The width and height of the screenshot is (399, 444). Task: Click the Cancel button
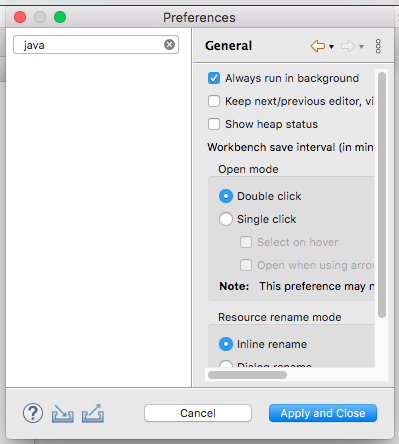pos(198,413)
